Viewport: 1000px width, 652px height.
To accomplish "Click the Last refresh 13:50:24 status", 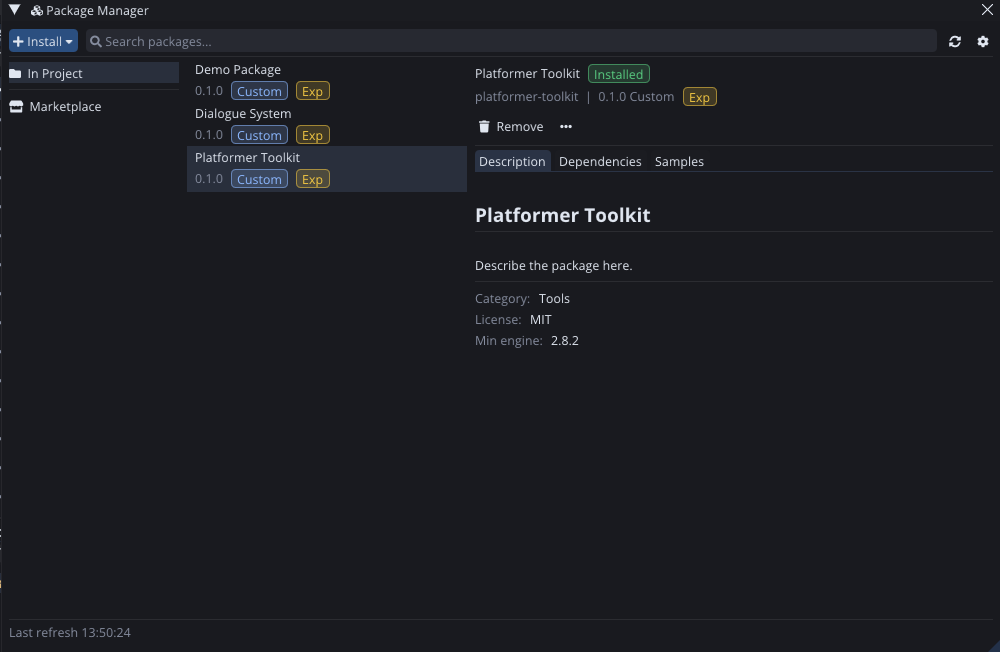I will (70, 632).
